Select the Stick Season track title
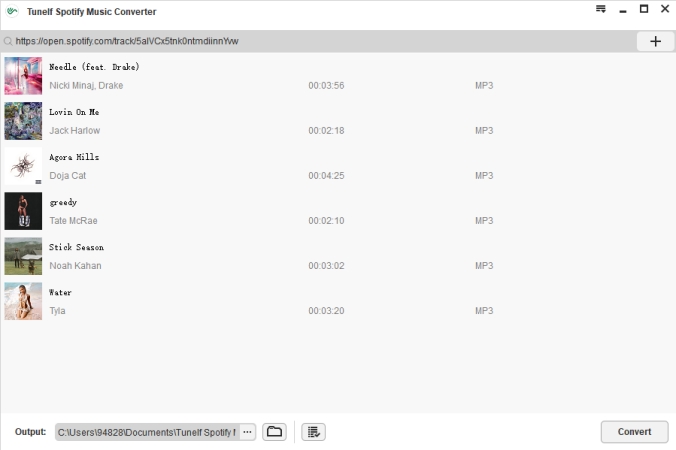The width and height of the screenshot is (676, 450). coord(76,247)
